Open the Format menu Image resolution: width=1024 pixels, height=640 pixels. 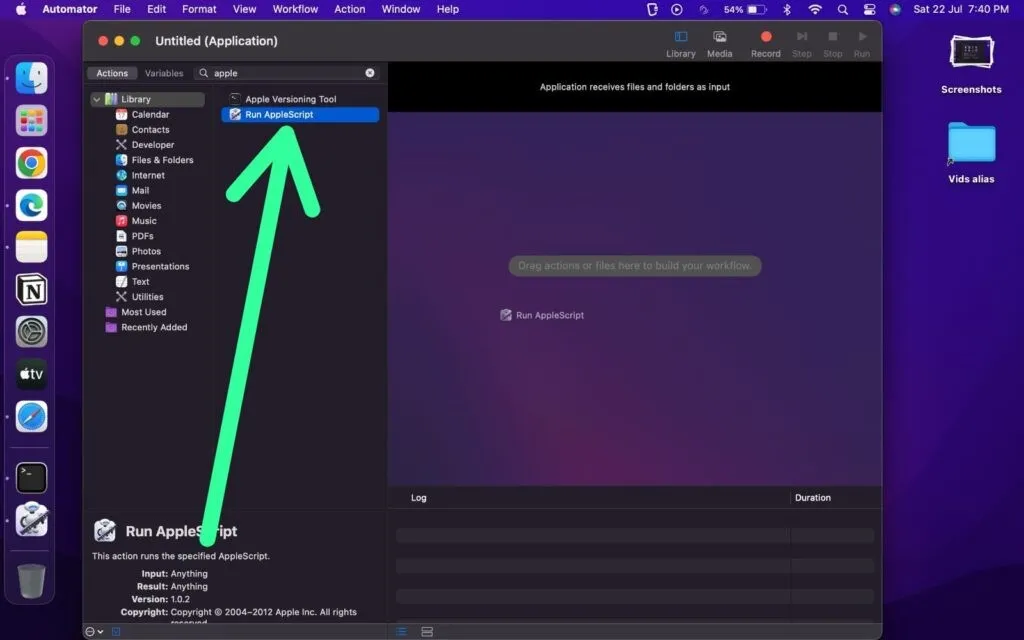199,9
